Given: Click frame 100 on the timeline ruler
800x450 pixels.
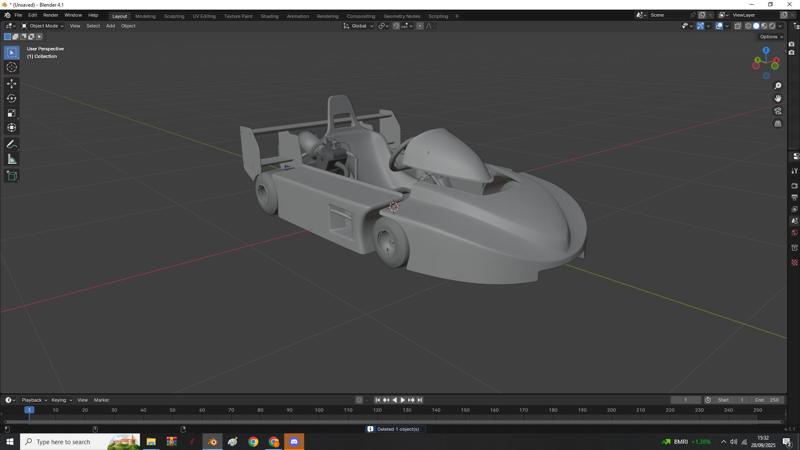Looking at the screenshot, I should (319, 410).
